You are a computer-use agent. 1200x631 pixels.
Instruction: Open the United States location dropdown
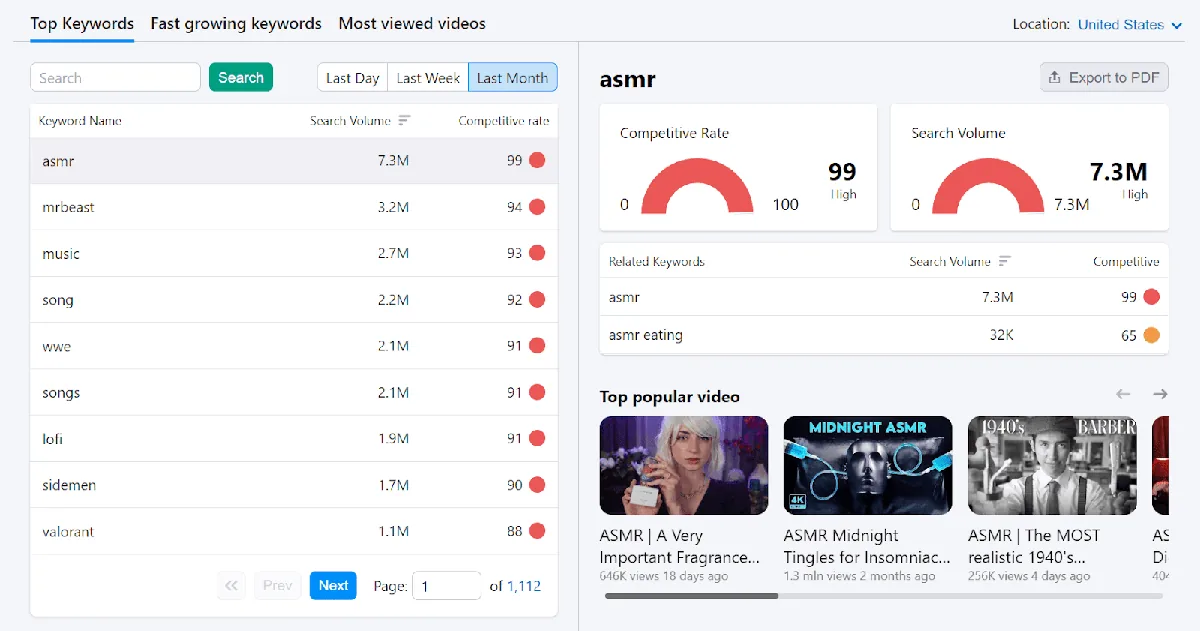tap(1129, 24)
